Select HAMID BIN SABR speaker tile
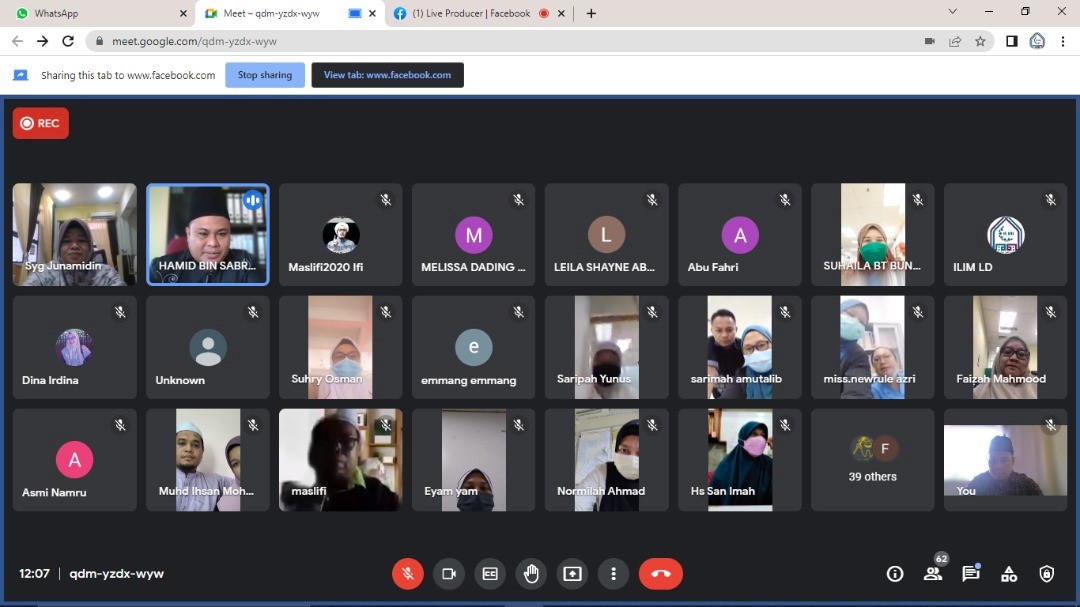Image resolution: width=1080 pixels, height=607 pixels. 207,234
